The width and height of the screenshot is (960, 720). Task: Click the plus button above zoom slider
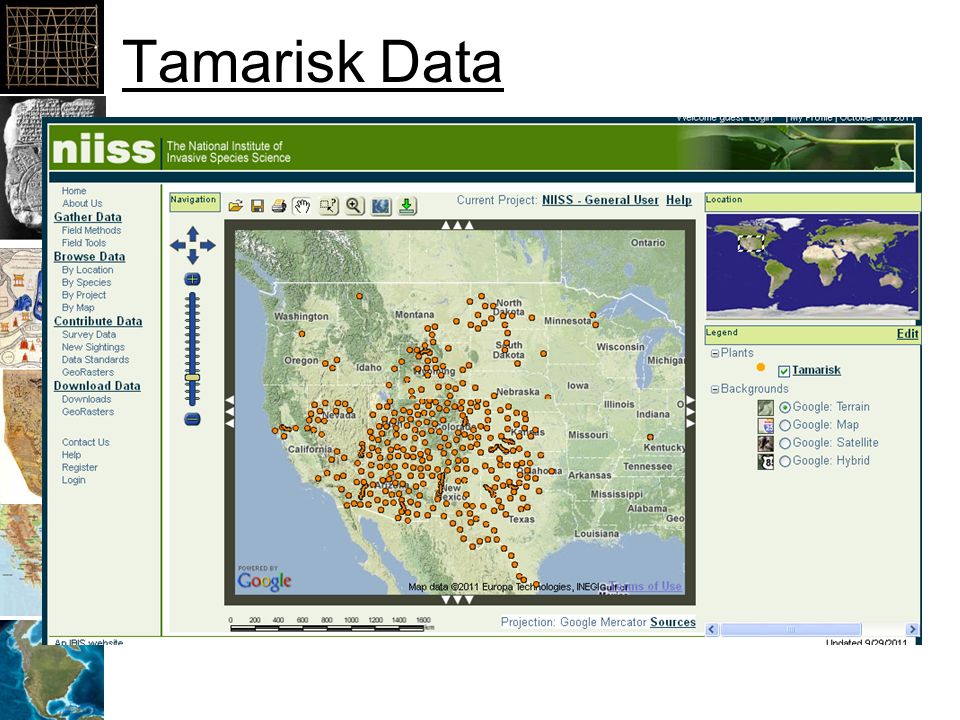coord(192,280)
